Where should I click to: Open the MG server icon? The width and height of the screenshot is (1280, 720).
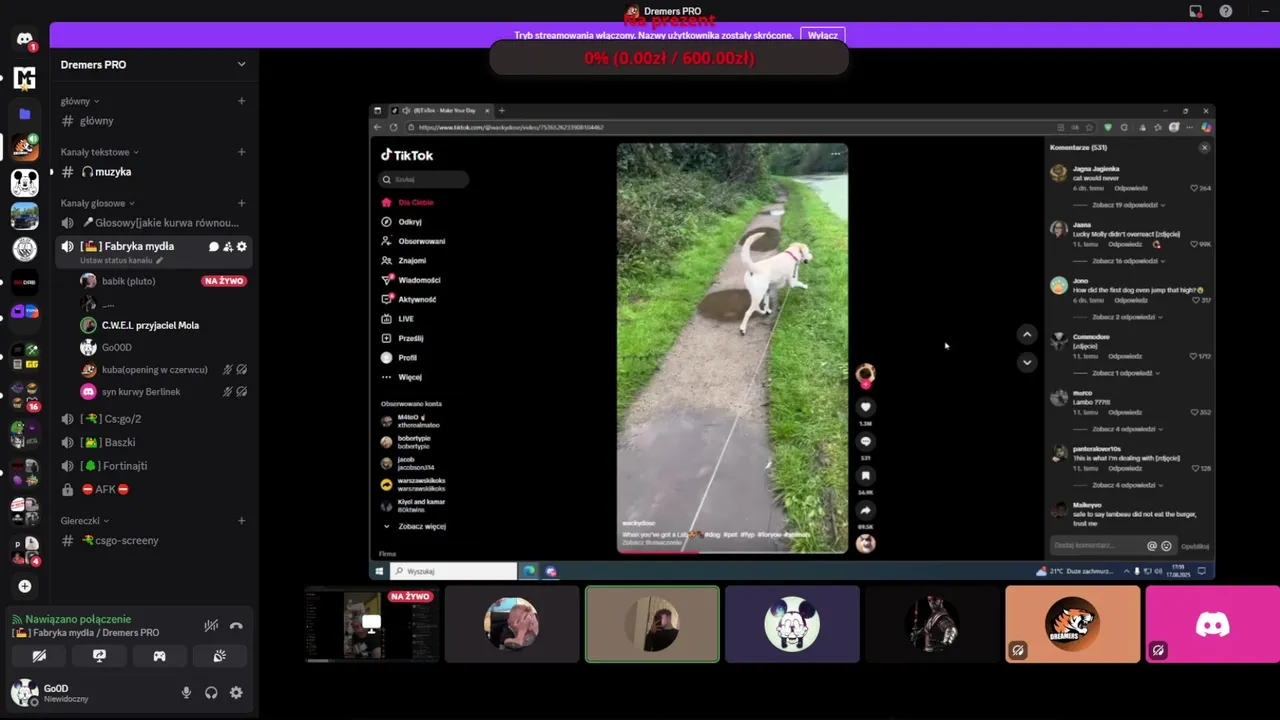point(25,78)
